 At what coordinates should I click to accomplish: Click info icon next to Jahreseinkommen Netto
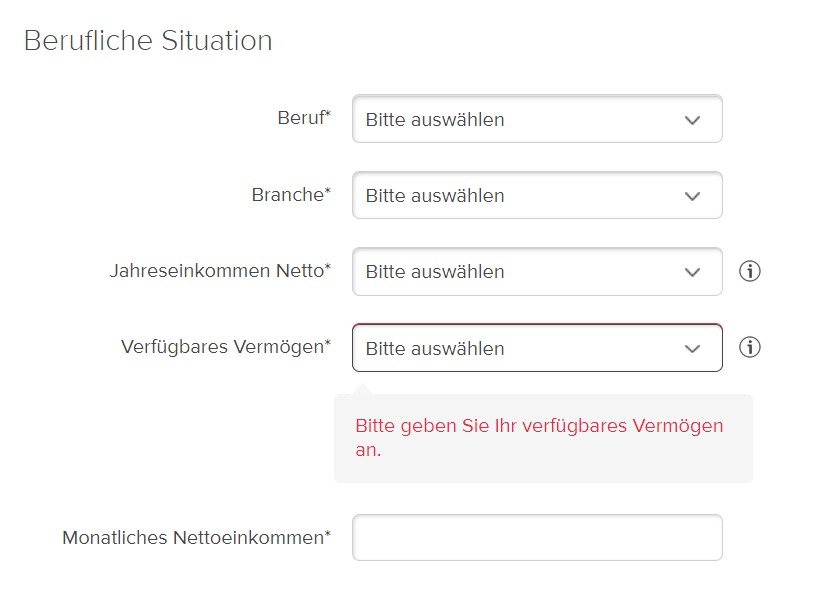click(750, 271)
